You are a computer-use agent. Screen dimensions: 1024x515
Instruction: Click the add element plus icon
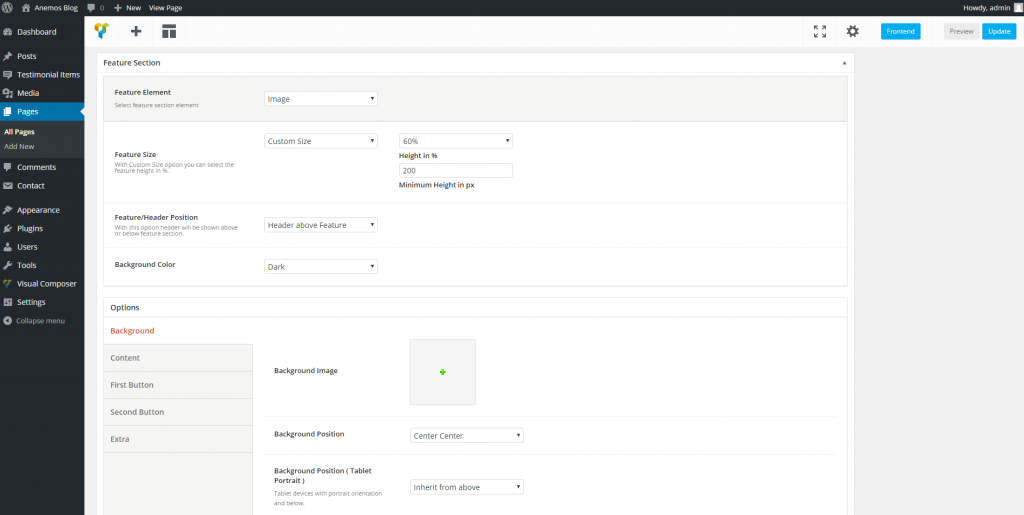pos(136,31)
